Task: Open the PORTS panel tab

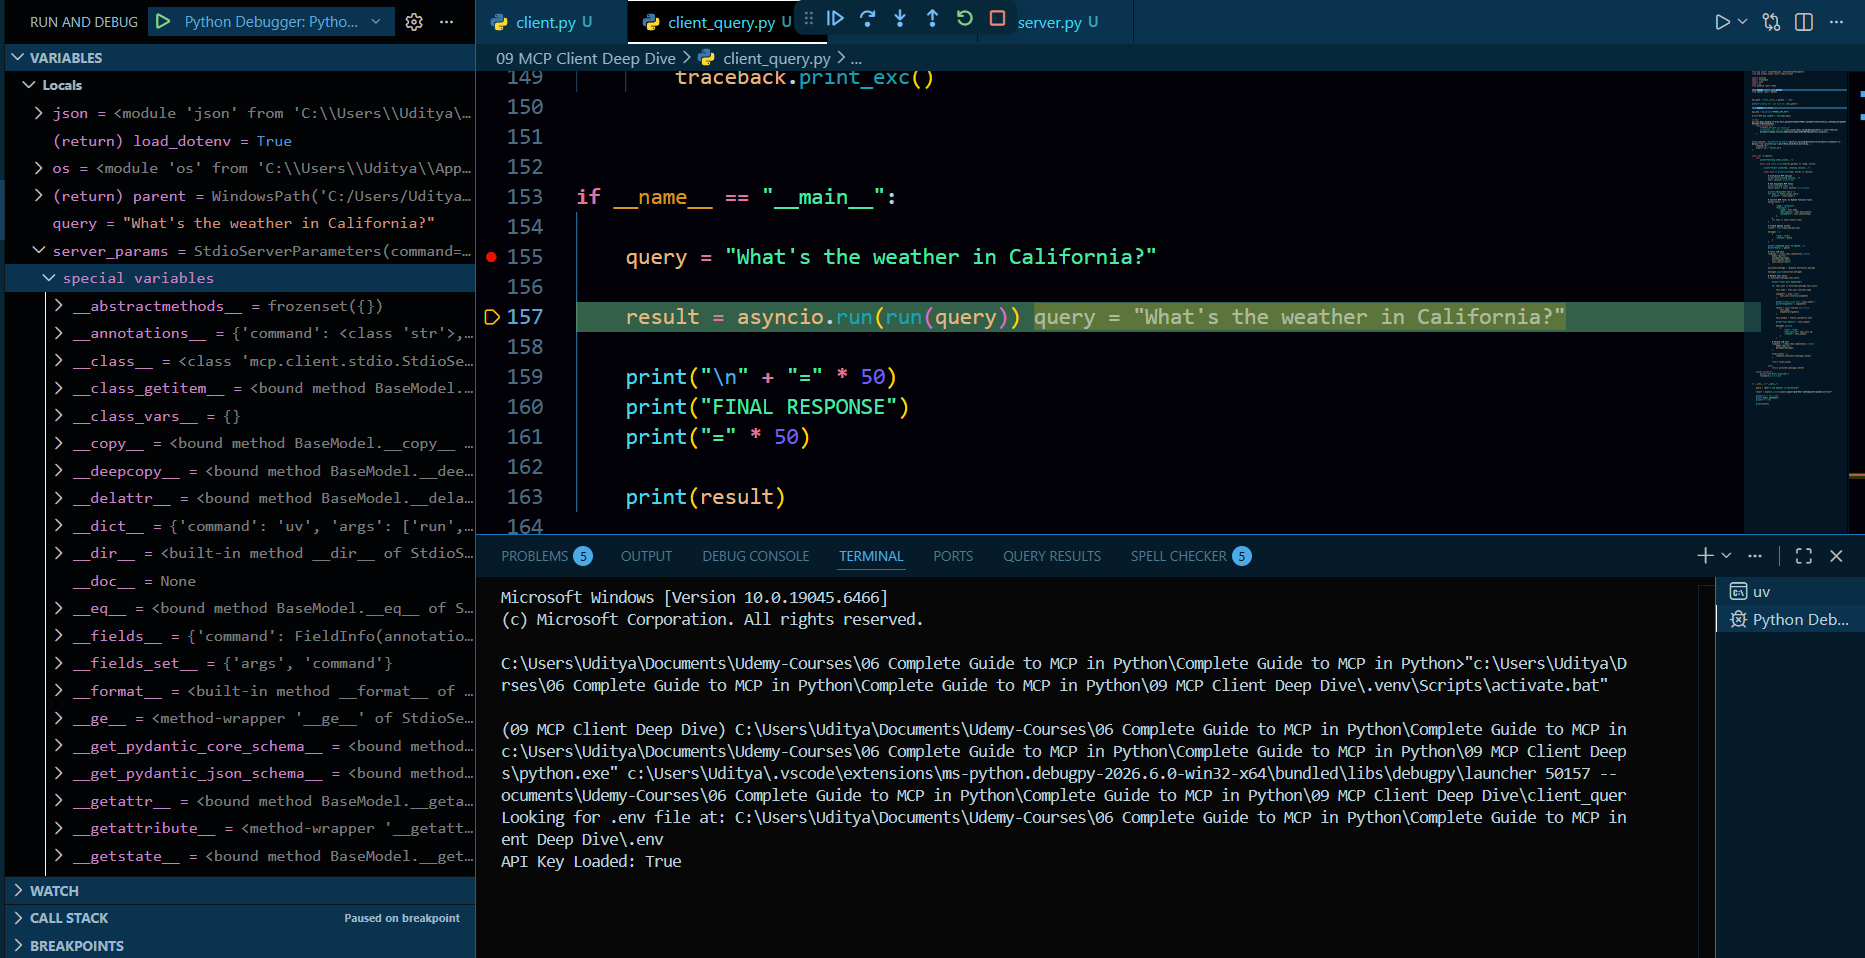Action: tap(953, 556)
